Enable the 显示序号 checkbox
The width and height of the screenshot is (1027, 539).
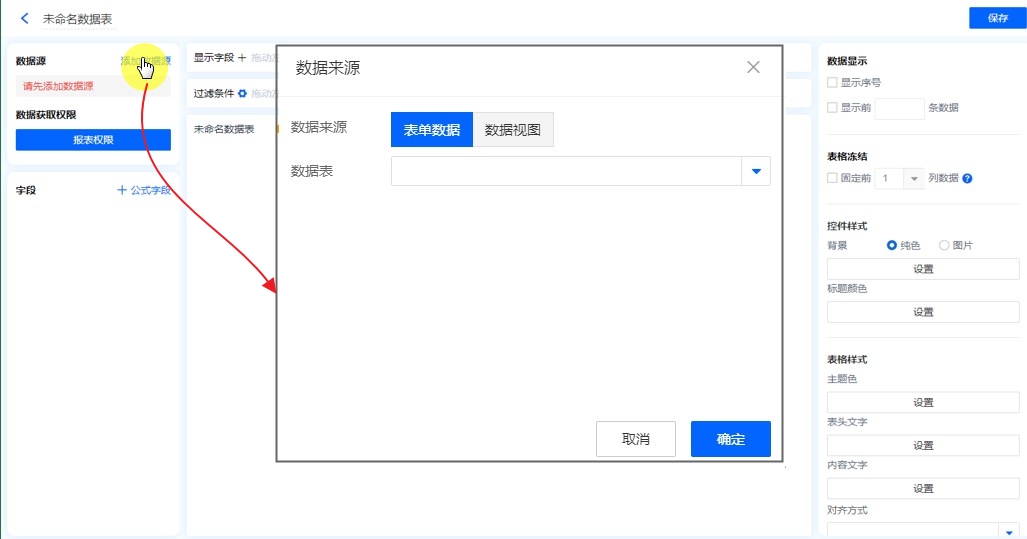[x=832, y=83]
